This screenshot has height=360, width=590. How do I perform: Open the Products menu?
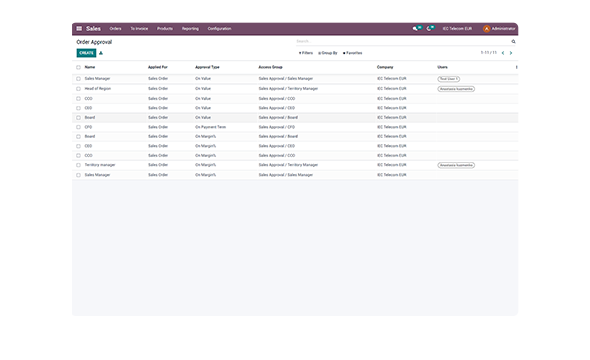(x=165, y=29)
